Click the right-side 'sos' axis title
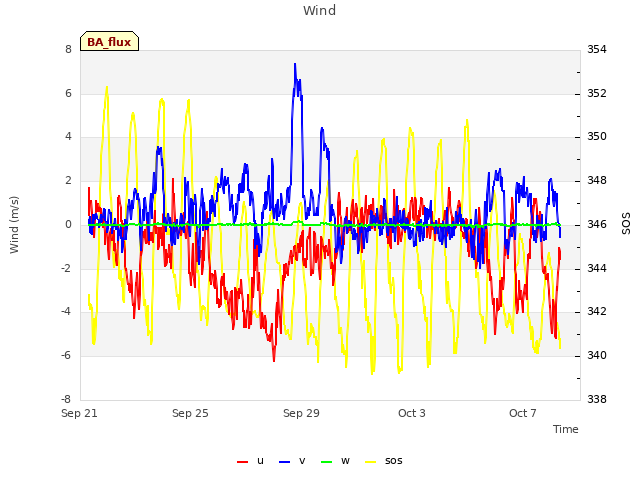Image resolution: width=640 pixels, height=480 pixels. (x=626, y=224)
